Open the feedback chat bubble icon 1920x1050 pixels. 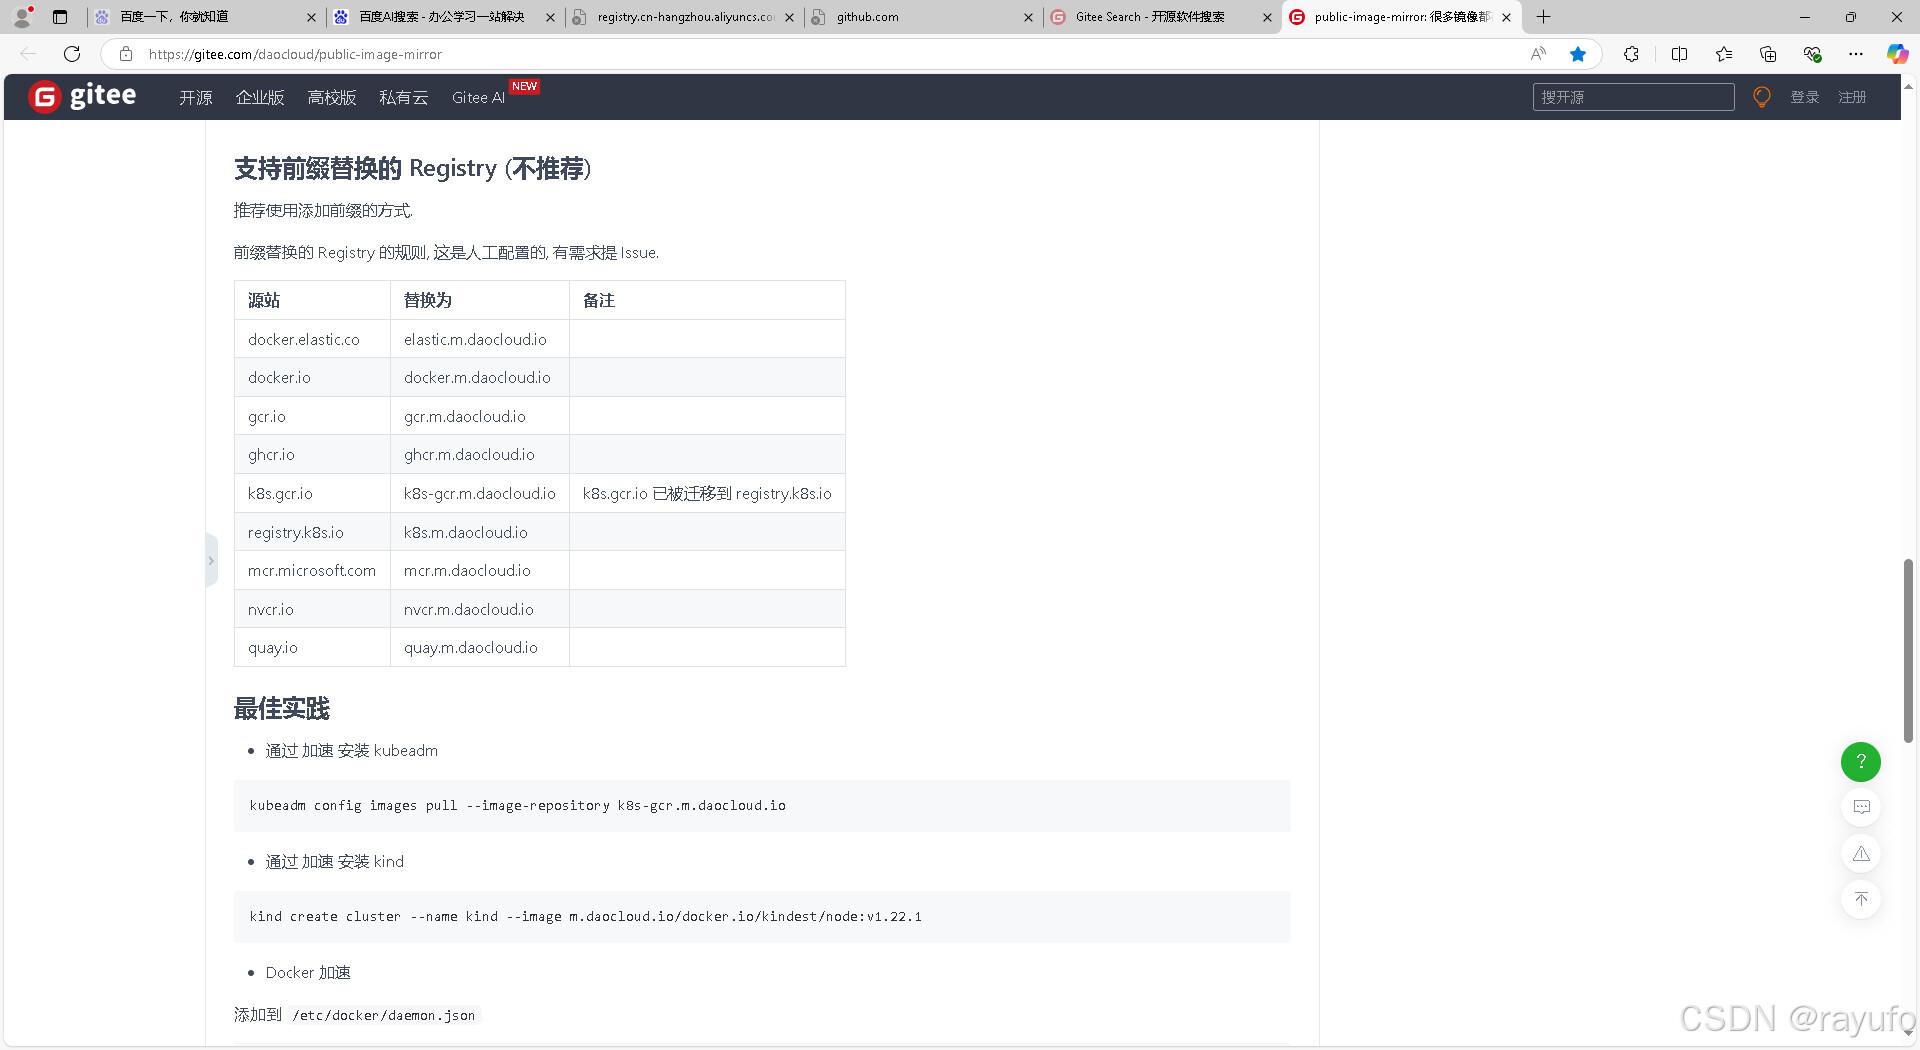tap(1861, 807)
